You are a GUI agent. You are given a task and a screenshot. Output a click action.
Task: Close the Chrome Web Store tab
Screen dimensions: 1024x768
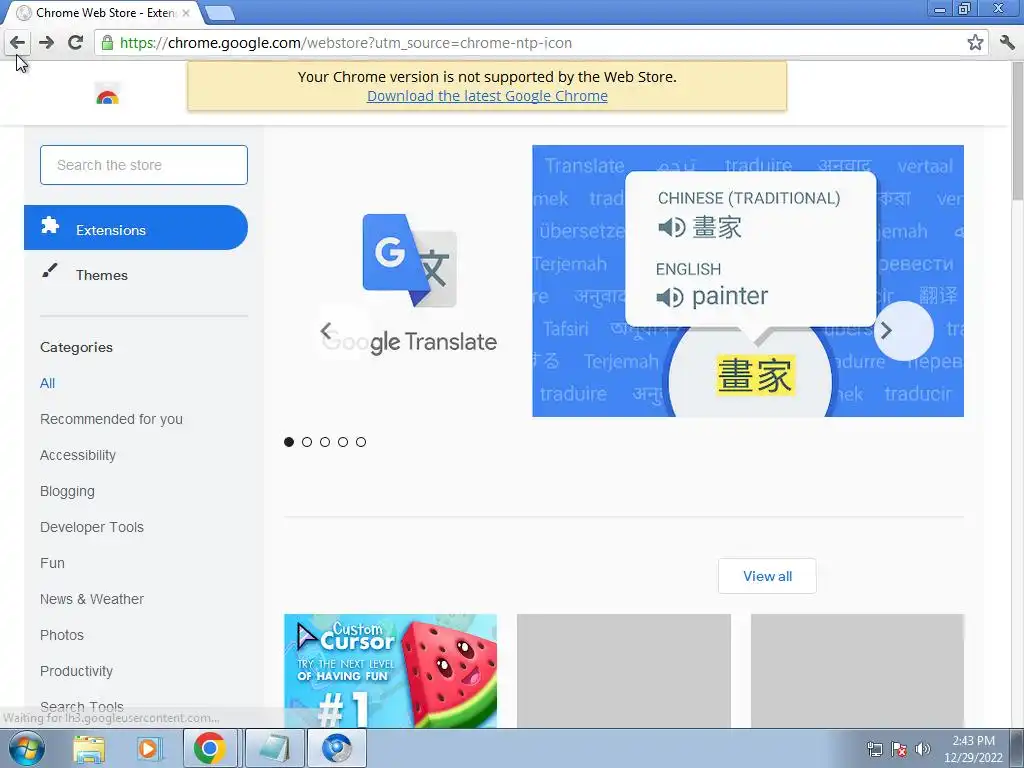[186, 13]
